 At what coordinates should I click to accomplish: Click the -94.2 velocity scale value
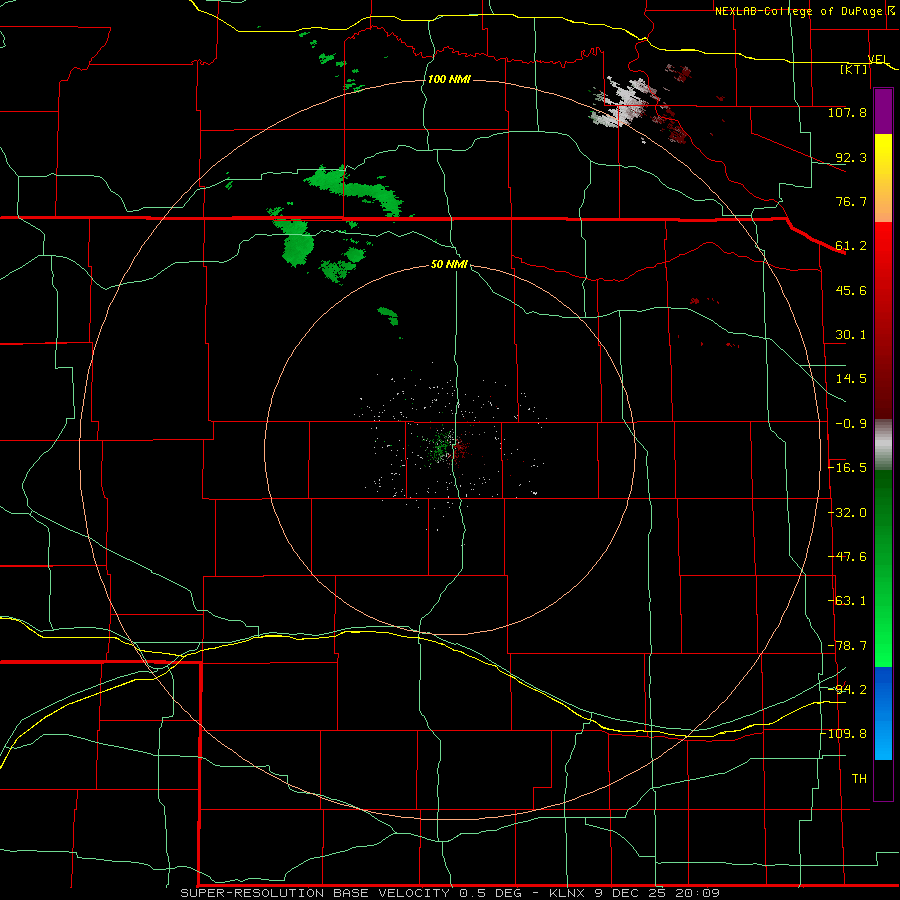847,689
